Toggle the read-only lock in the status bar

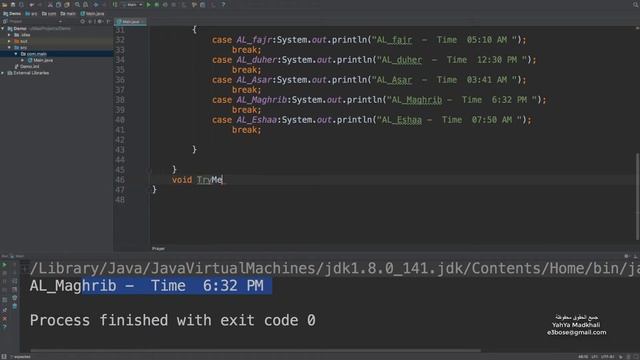(x=621, y=357)
